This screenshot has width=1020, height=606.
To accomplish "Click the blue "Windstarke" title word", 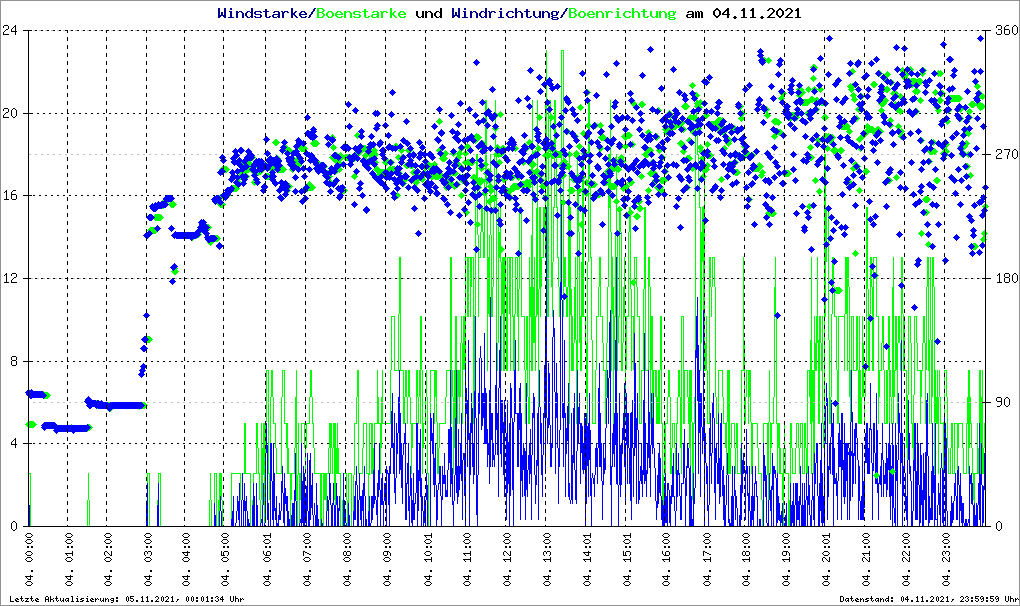I will pos(264,14).
